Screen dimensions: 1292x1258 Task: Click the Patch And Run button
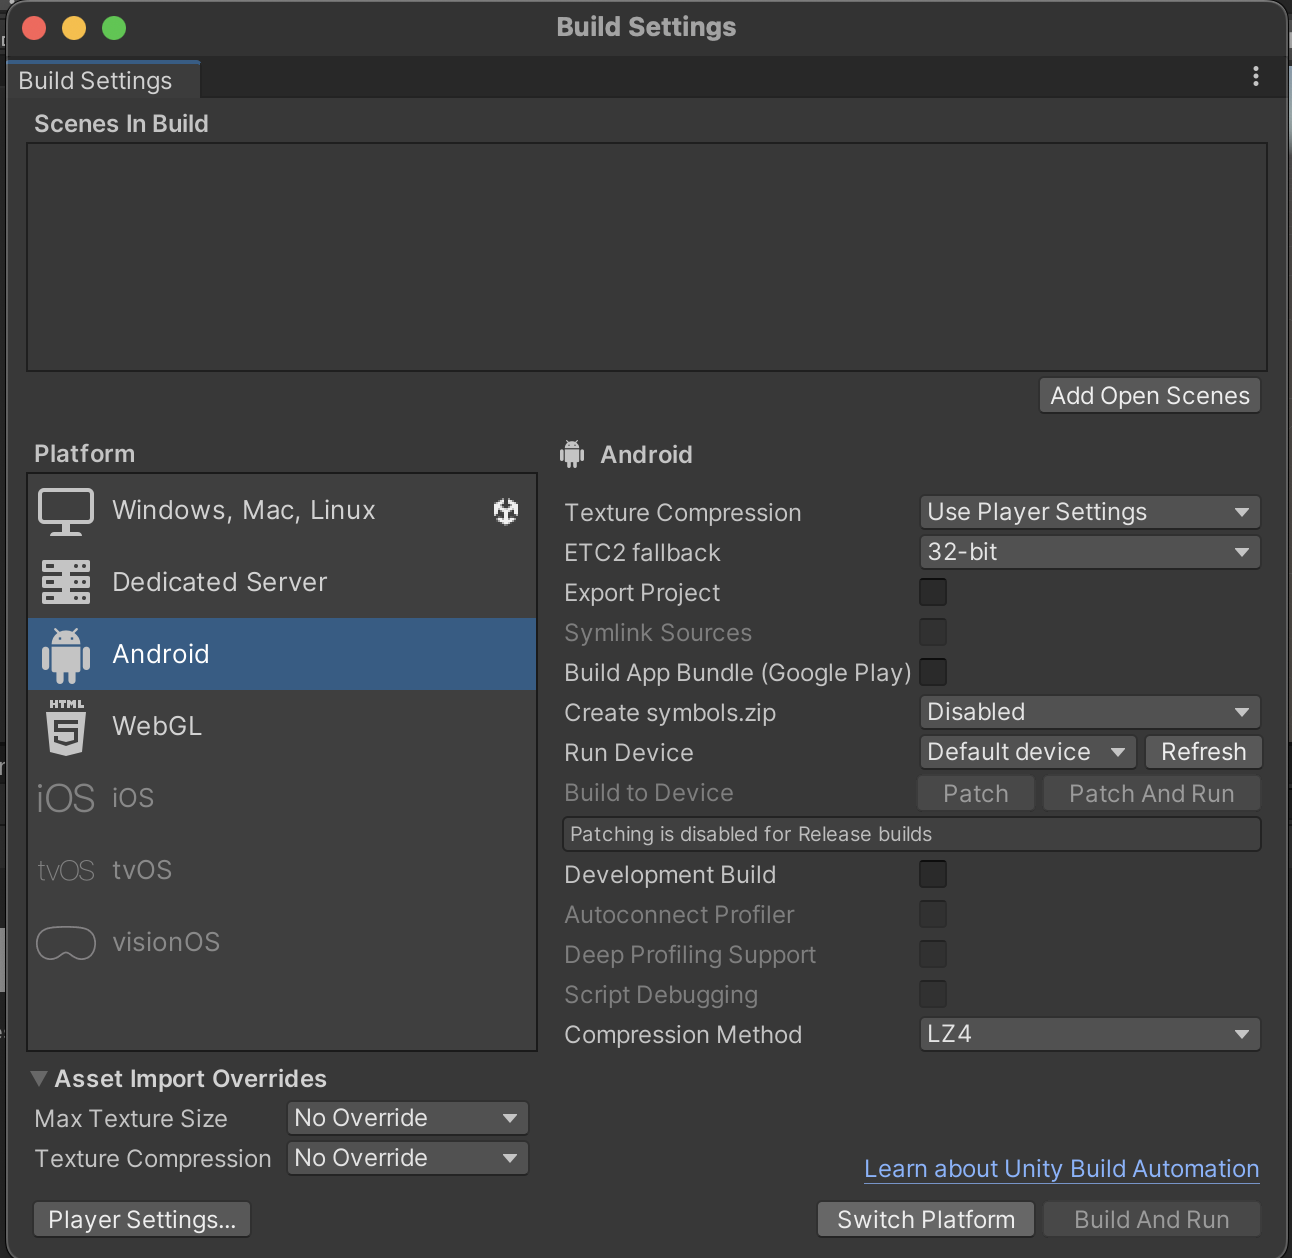tap(1152, 794)
